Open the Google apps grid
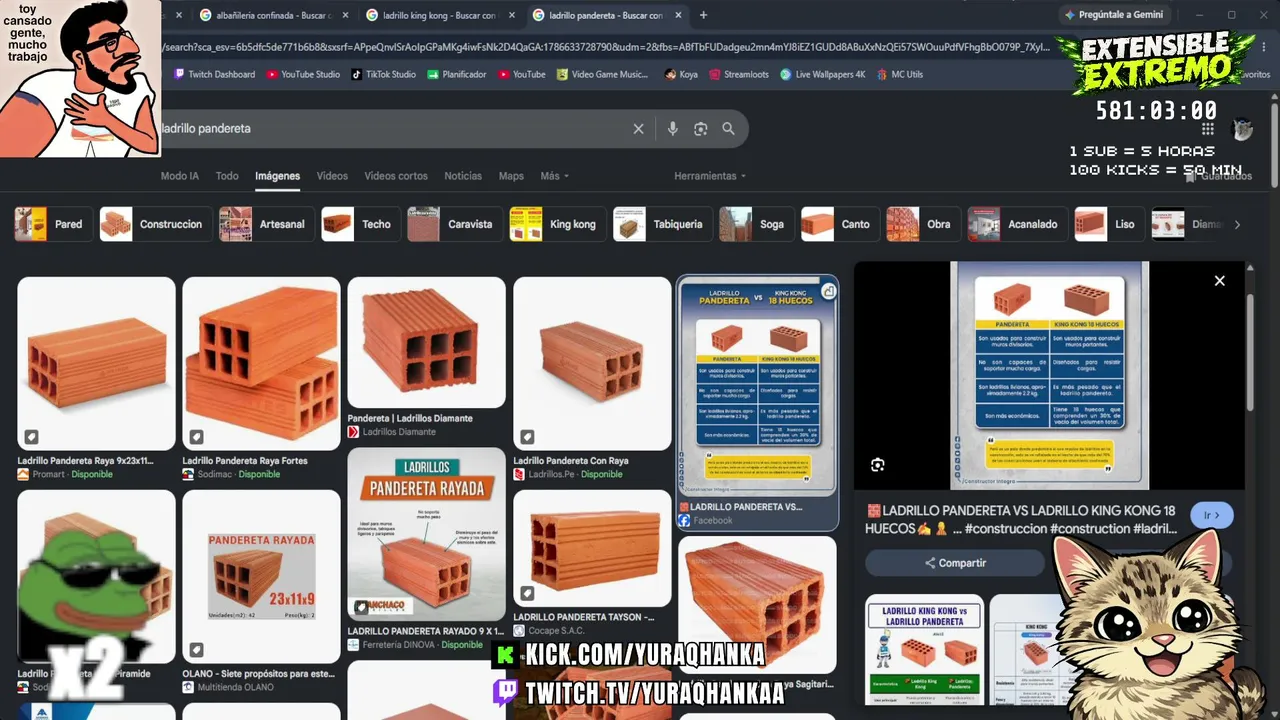This screenshot has height=720, width=1280. [1208, 129]
